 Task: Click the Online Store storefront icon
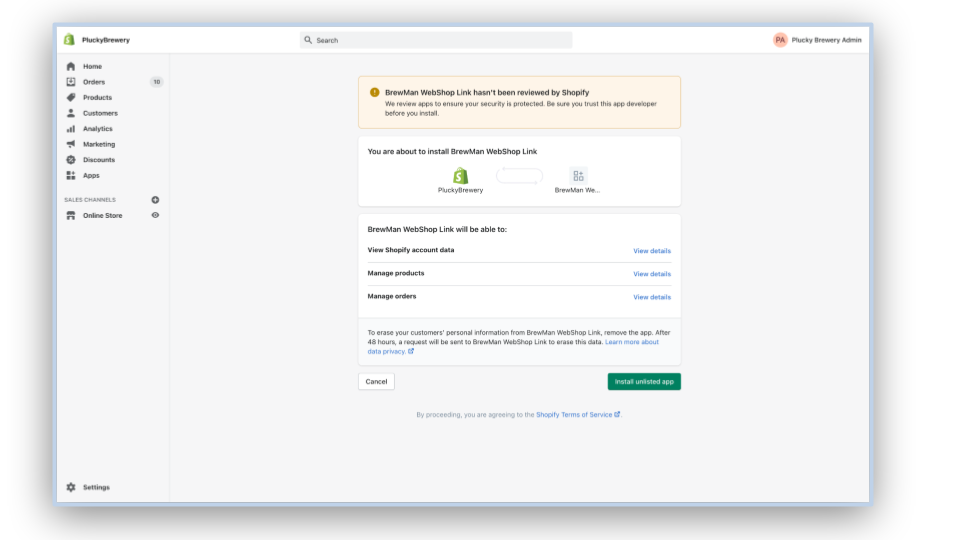click(71, 216)
